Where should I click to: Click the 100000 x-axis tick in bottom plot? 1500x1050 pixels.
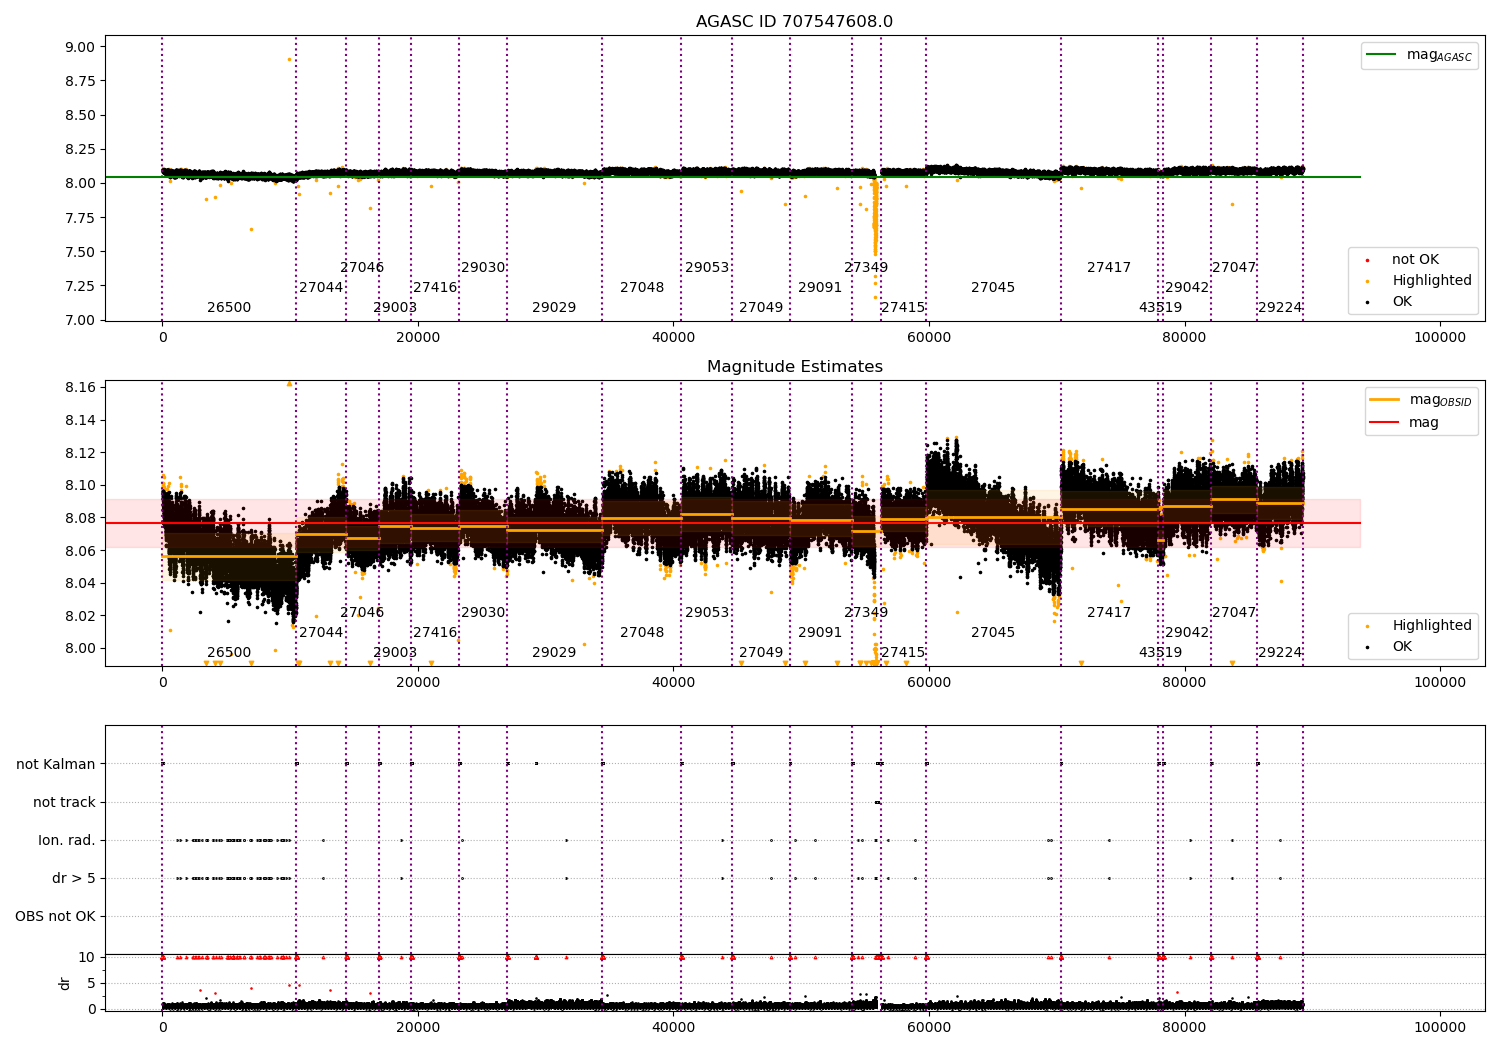[1440, 1027]
